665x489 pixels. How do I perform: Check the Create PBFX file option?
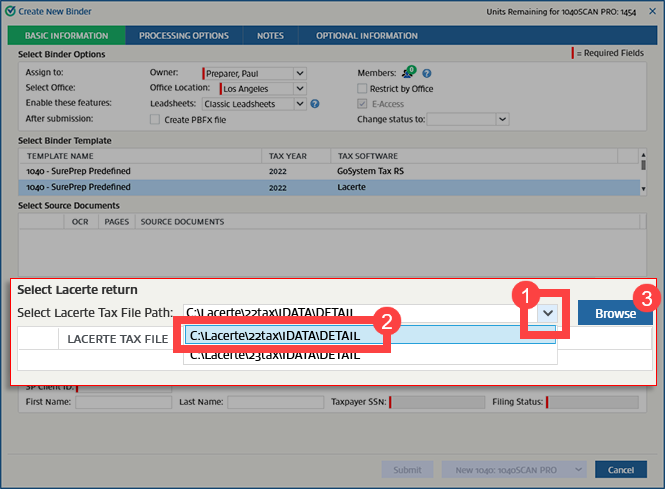pos(154,119)
